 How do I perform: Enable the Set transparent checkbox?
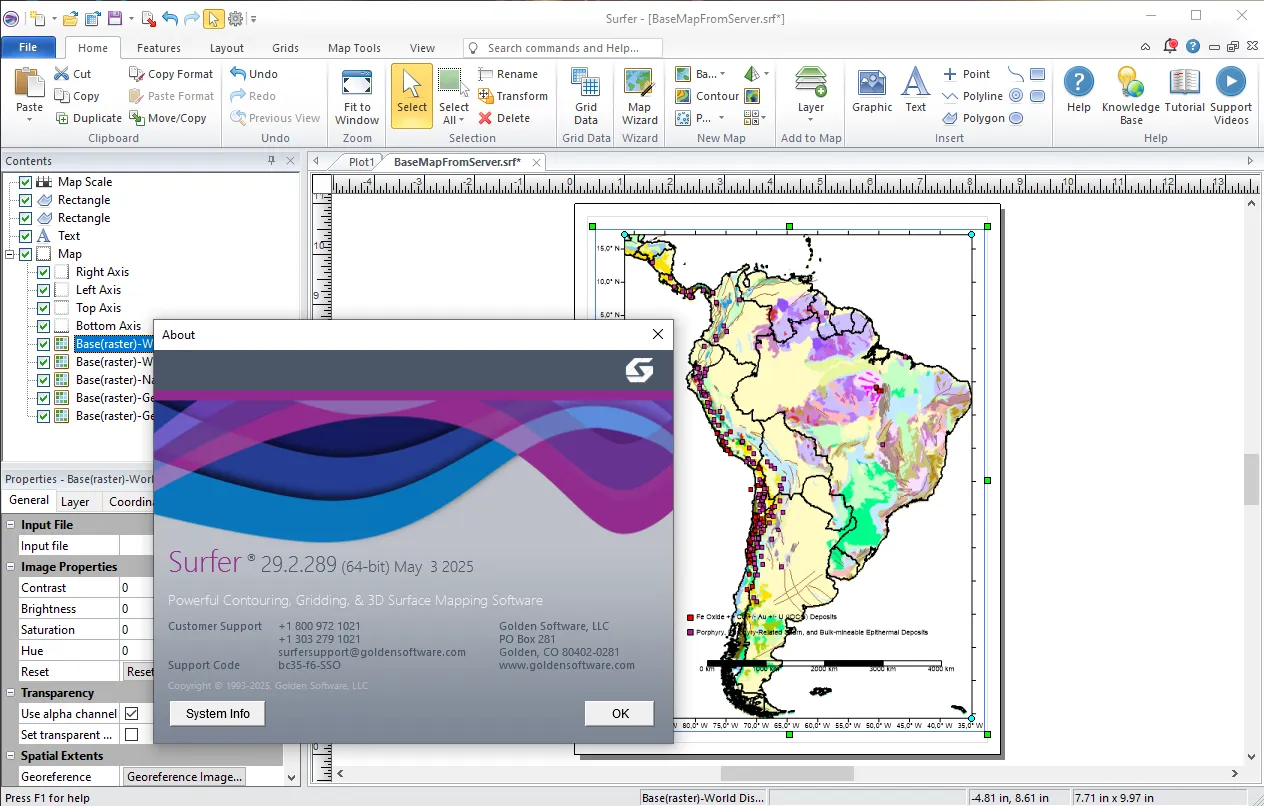[131, 735]
